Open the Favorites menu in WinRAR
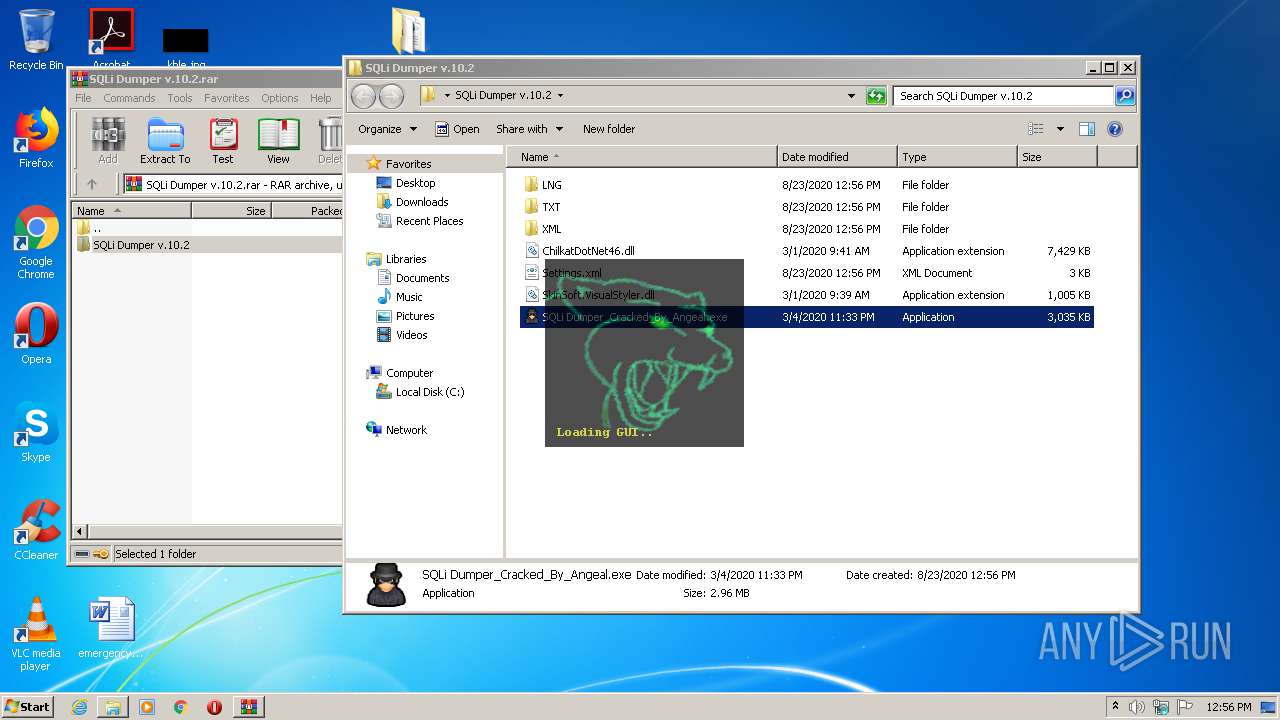Image resolution: width=1280 pixels, height=720 pixels. coord(227,98)
